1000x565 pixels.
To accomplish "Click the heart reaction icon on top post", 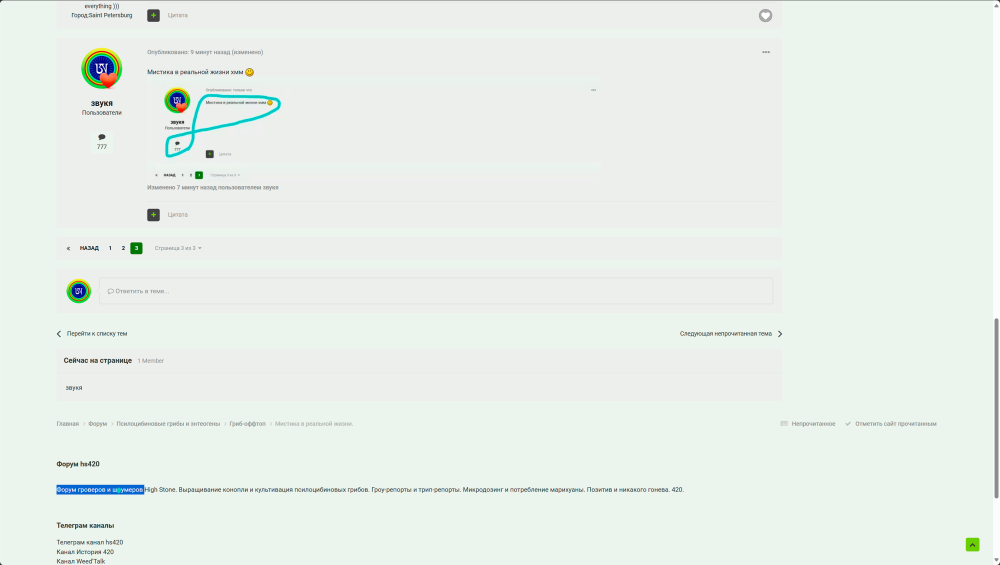I will point(765,16).
